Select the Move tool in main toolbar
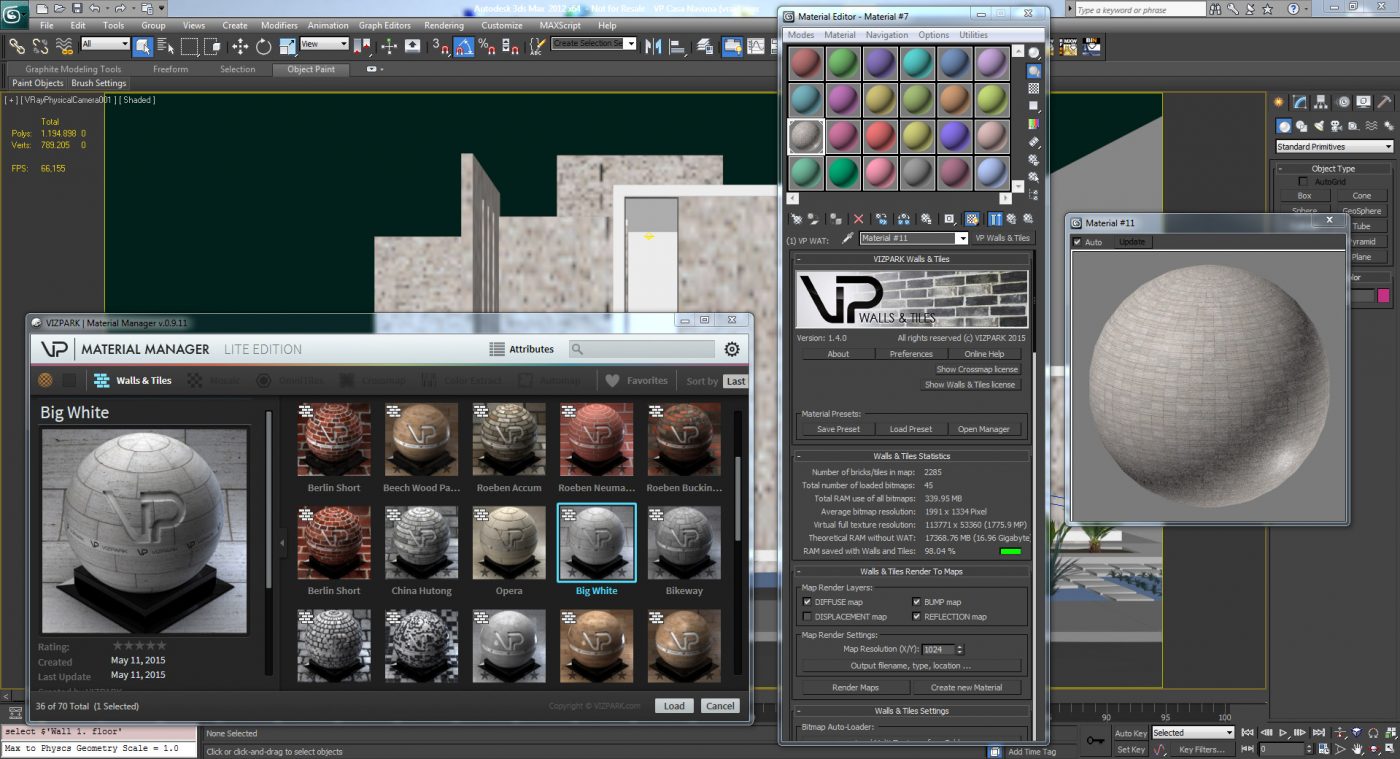1400x759 pixels. 240,46
